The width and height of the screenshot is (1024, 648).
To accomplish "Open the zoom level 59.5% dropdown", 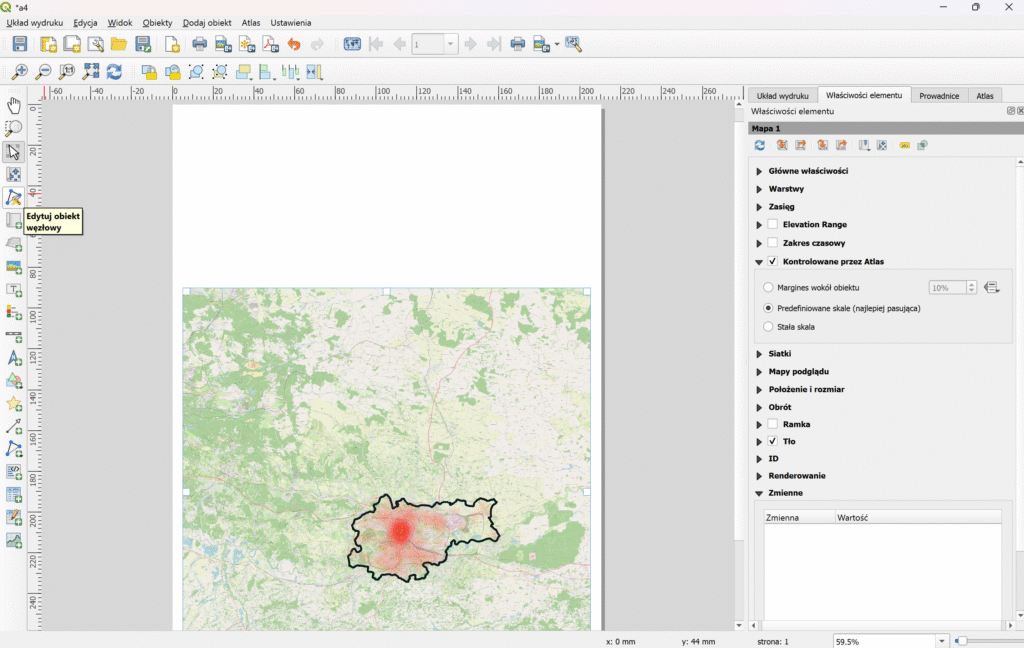I will 941,641.
